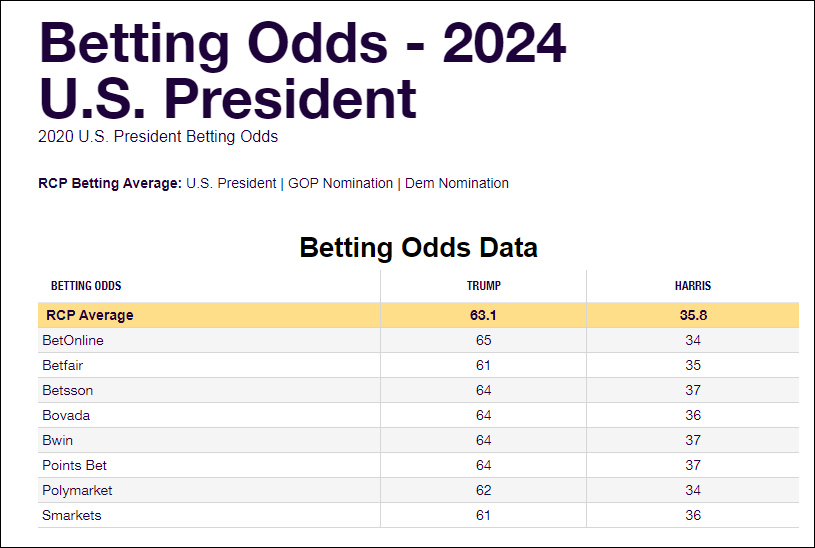Open the Dem Nomination betting average
Screen dimensions: 815x548
457,183
